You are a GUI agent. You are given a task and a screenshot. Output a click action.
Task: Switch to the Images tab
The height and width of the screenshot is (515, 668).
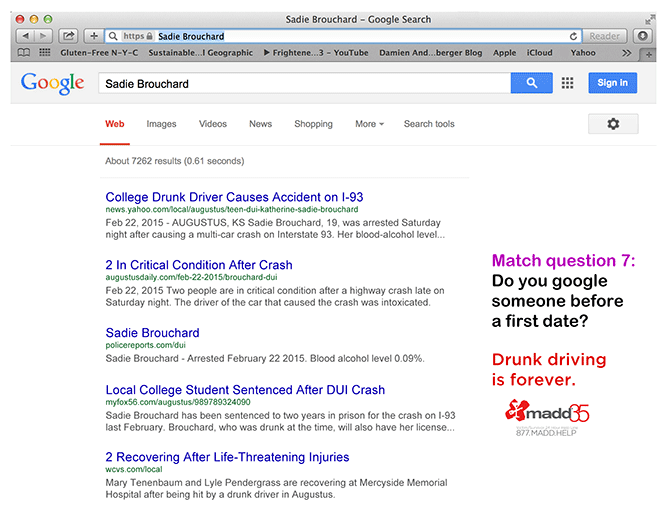point(161,124)
